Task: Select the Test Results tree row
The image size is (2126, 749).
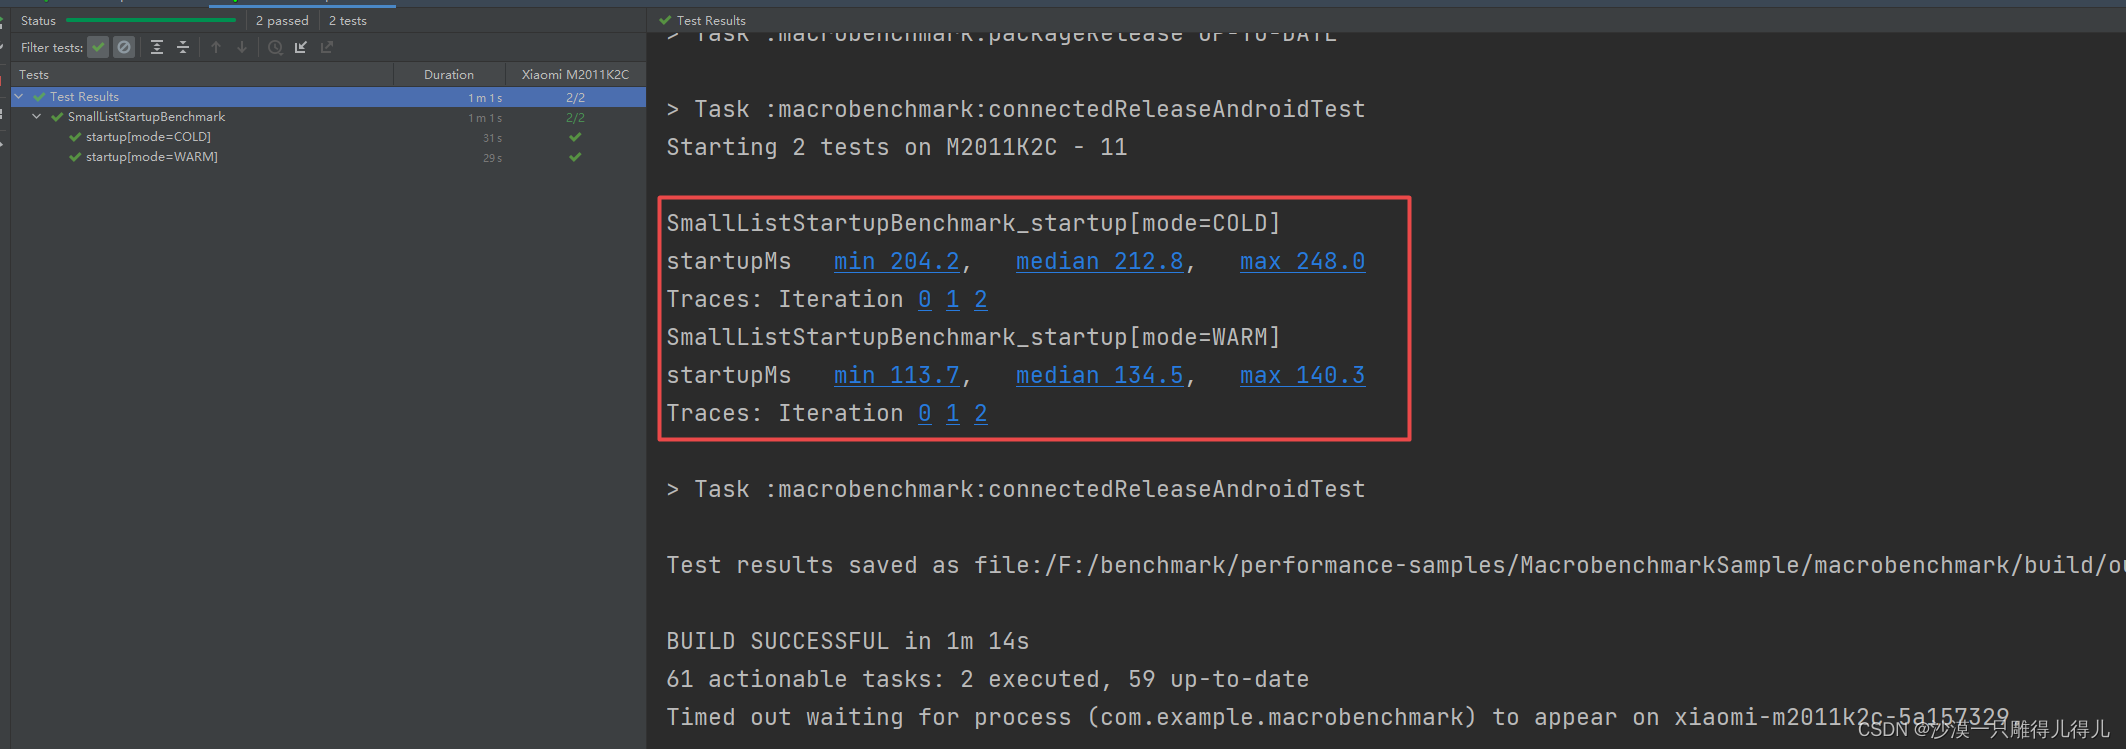Action: click(328, 97)
